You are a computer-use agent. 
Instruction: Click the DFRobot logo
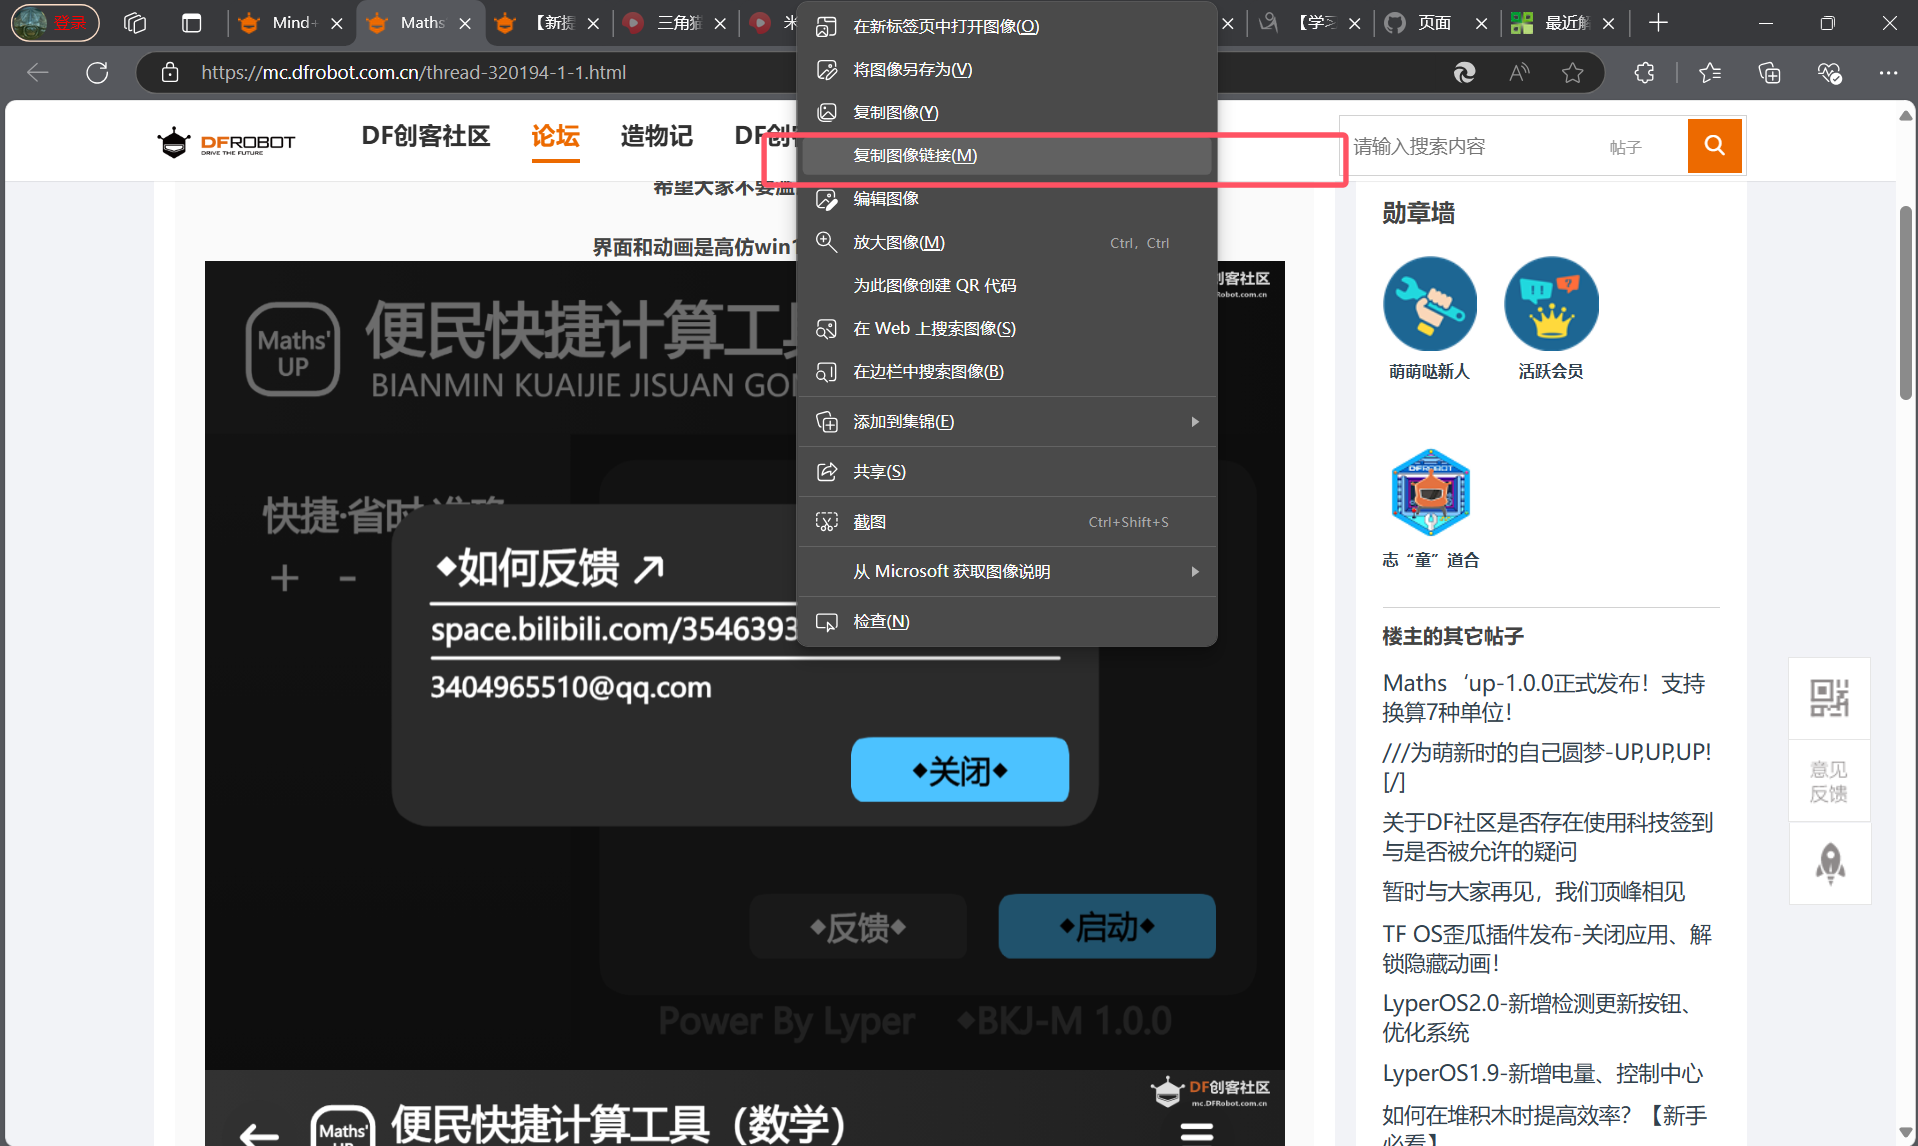226,142
